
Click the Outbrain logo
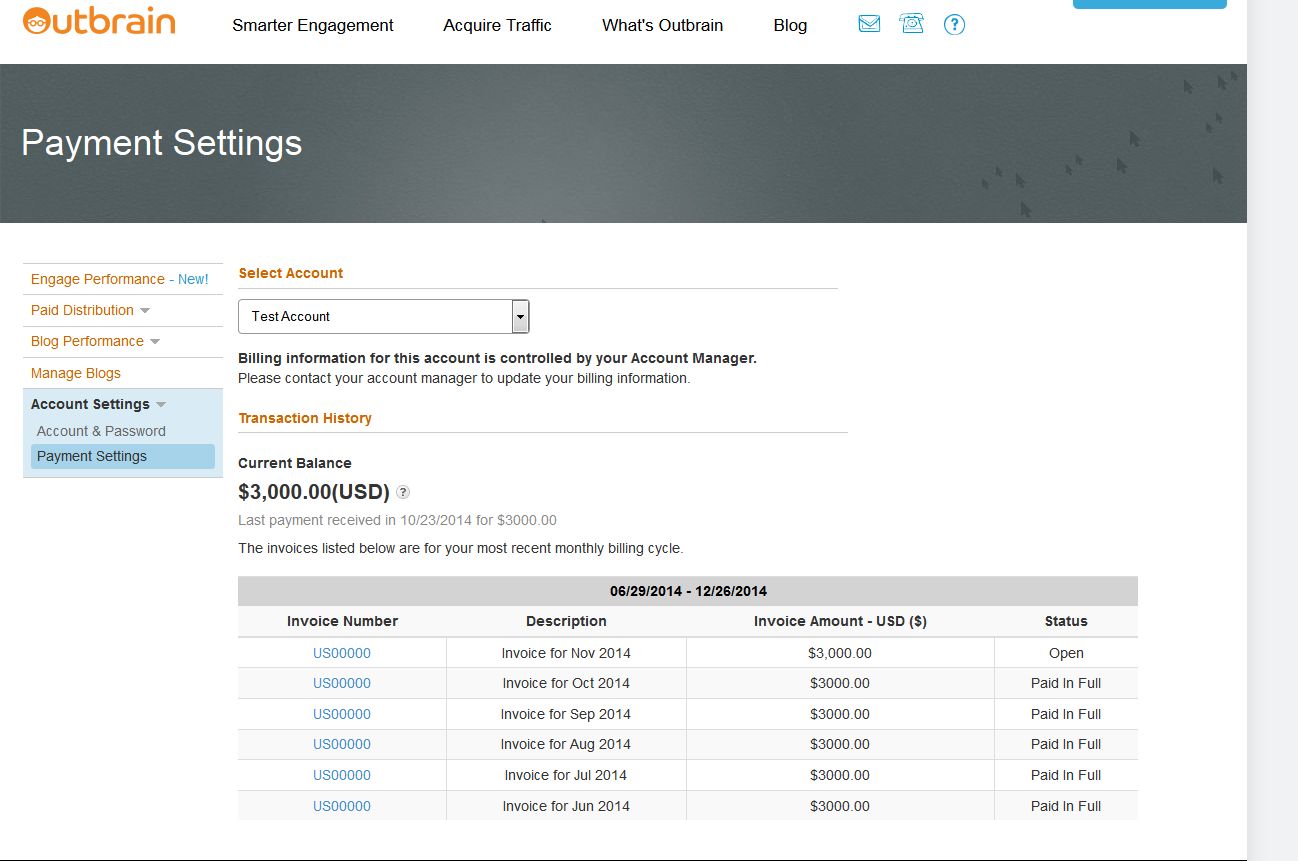tap(99, 21)
